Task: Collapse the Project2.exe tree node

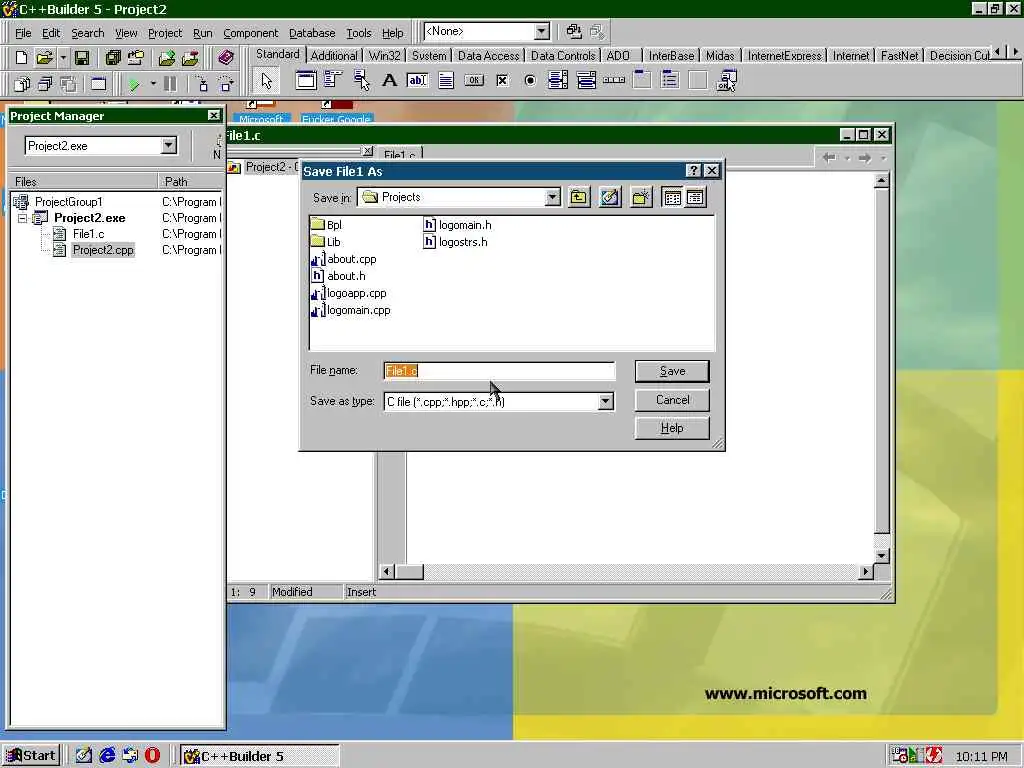Action: (x=22, y=218)
